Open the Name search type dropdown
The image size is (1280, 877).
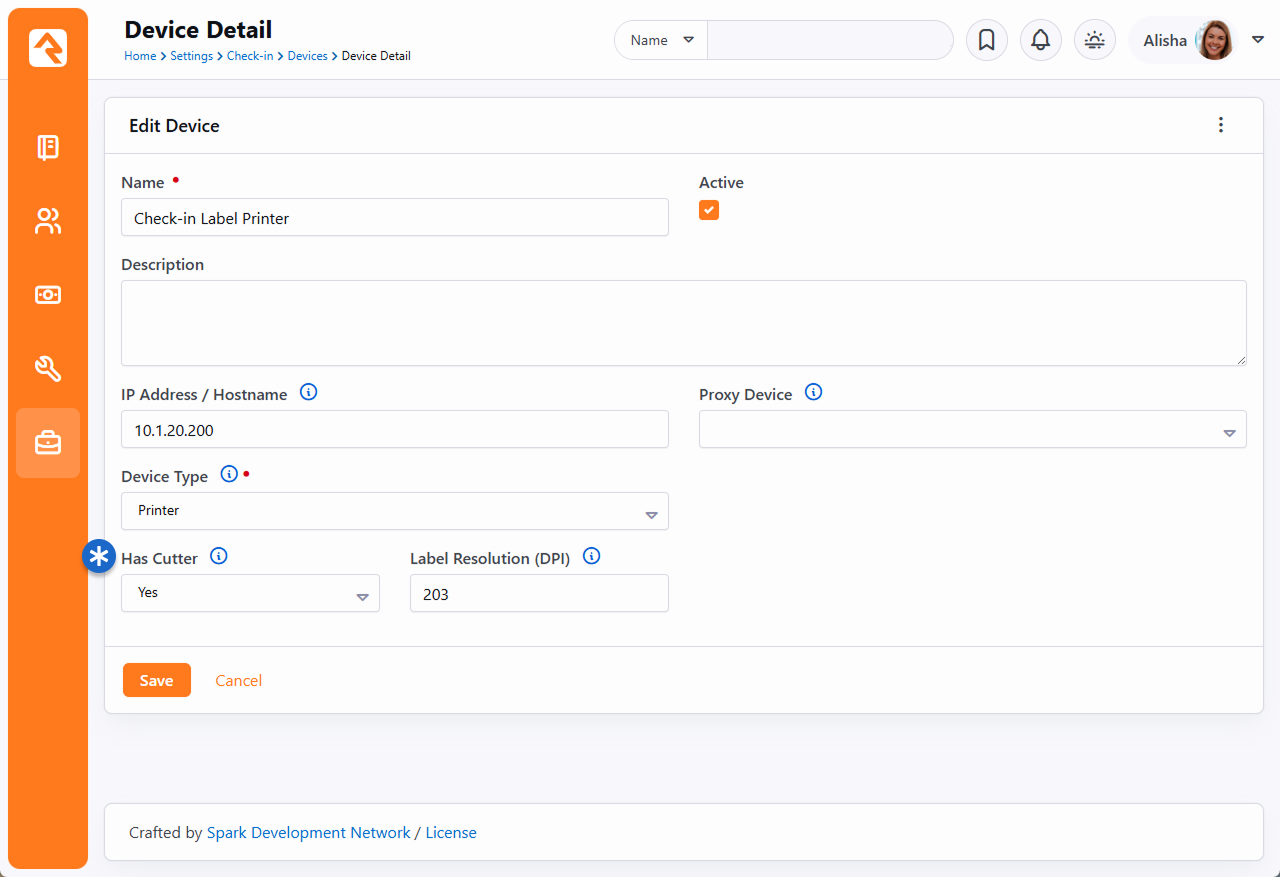tap(661, 40)
